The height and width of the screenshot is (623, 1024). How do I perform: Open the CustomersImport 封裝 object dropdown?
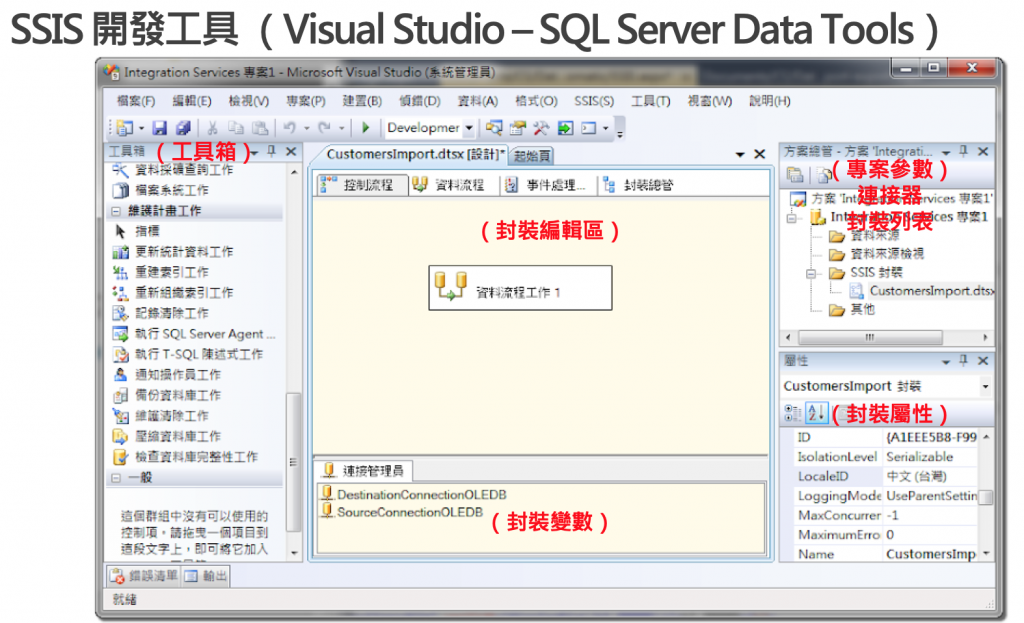point(985,387)
